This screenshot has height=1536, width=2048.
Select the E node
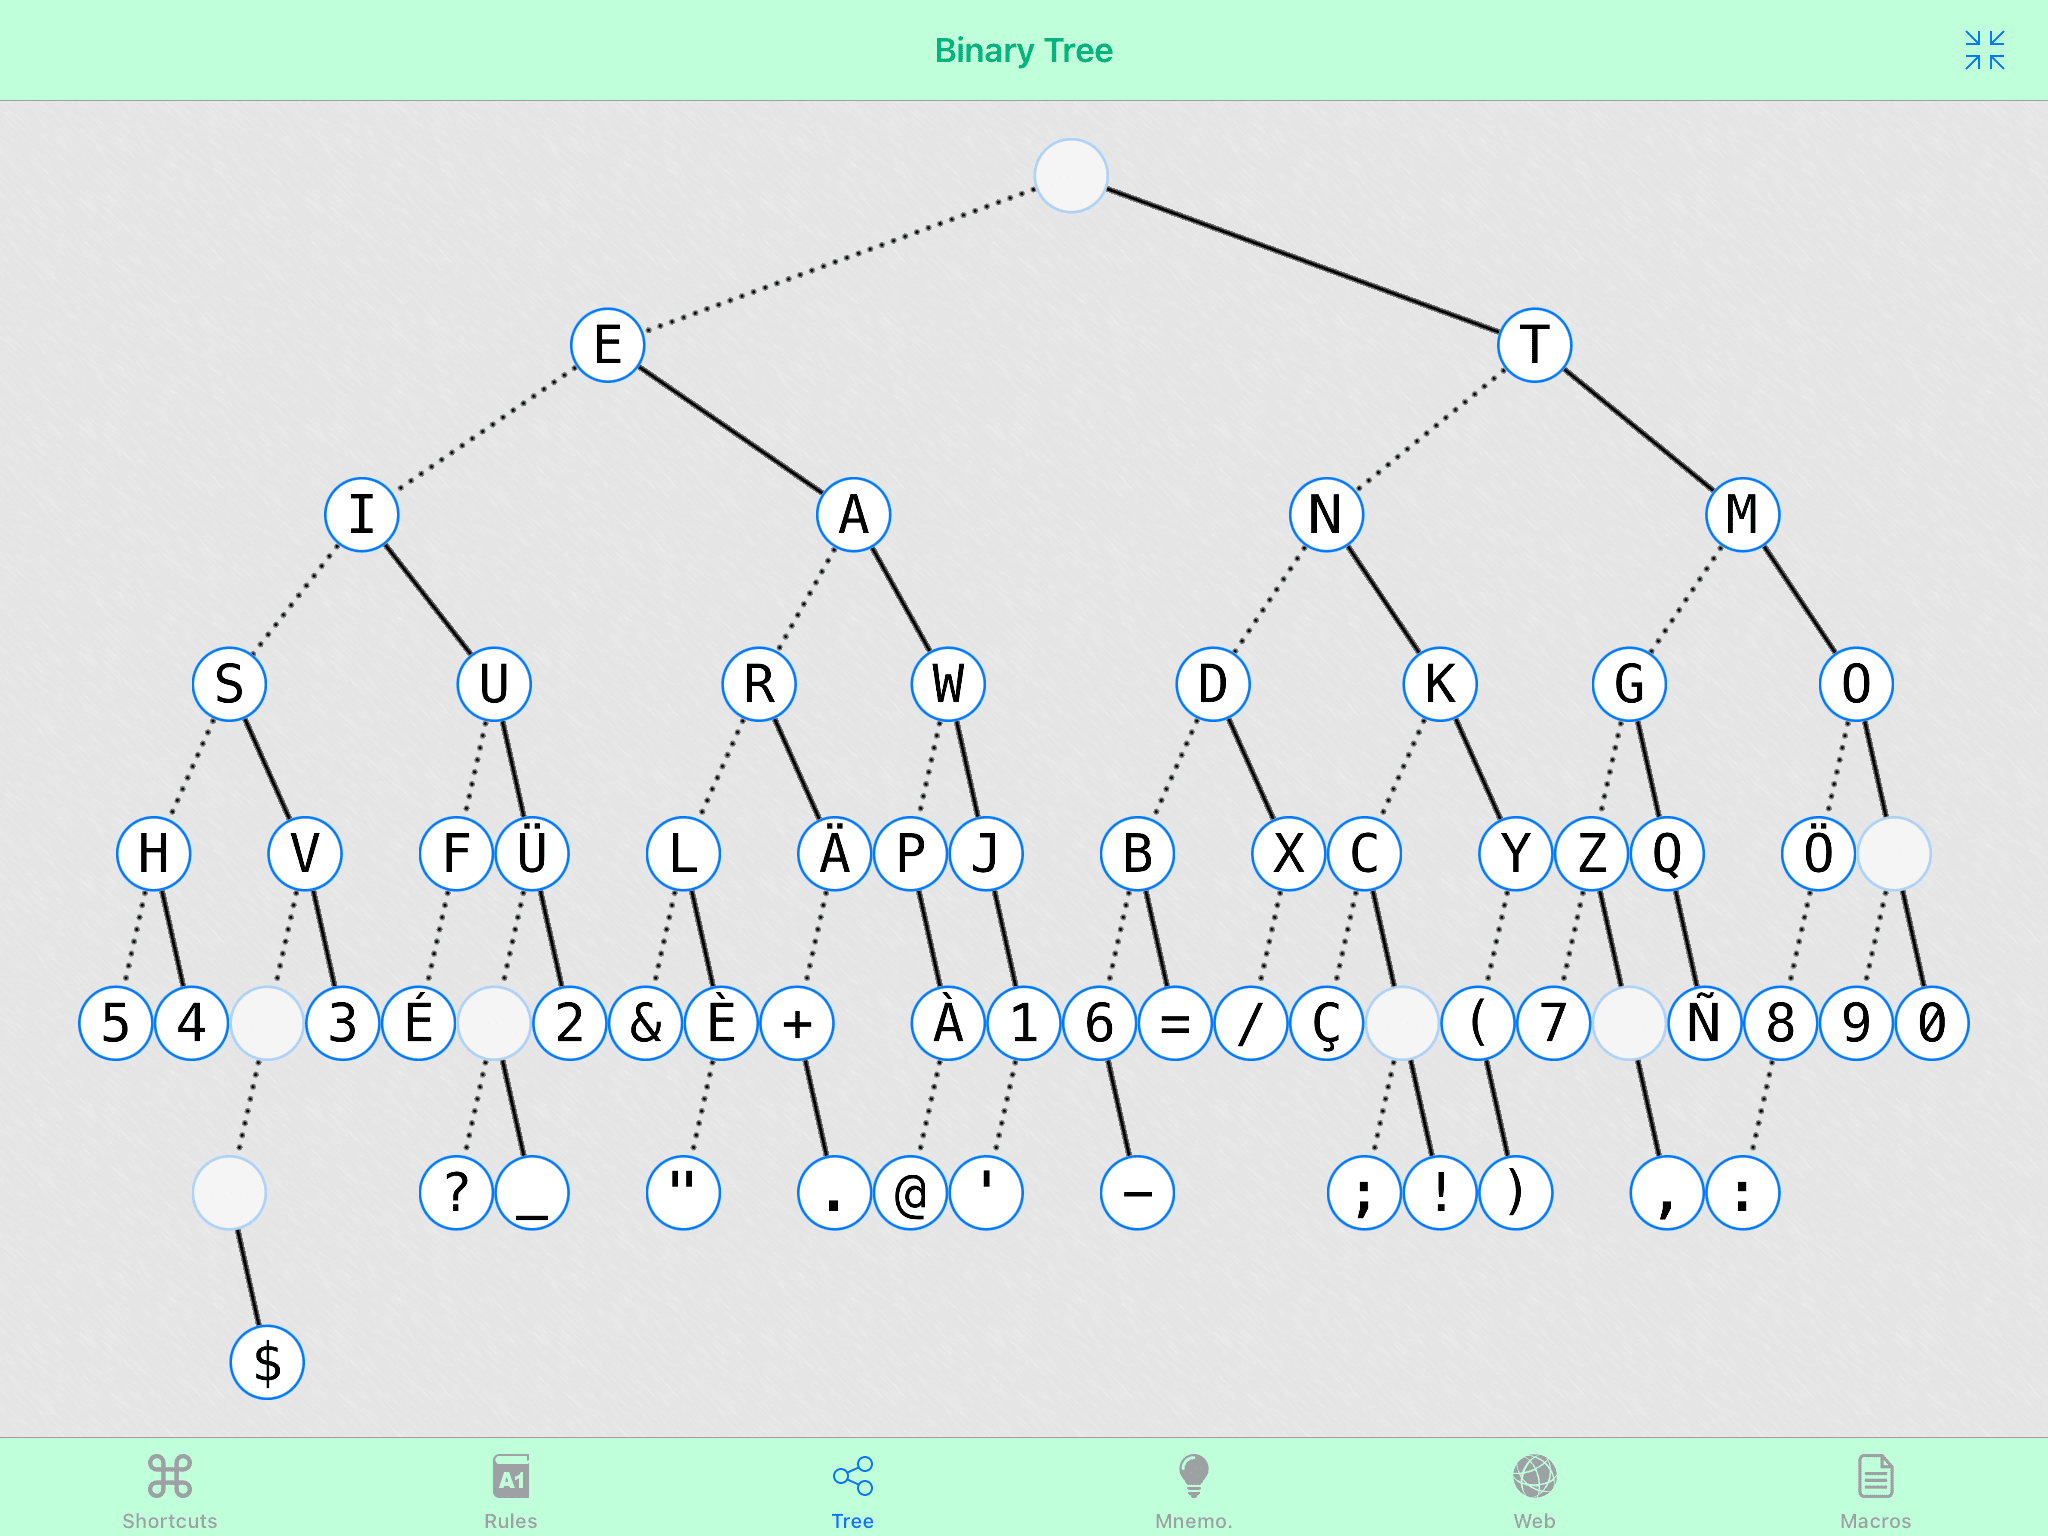point(607,345)
